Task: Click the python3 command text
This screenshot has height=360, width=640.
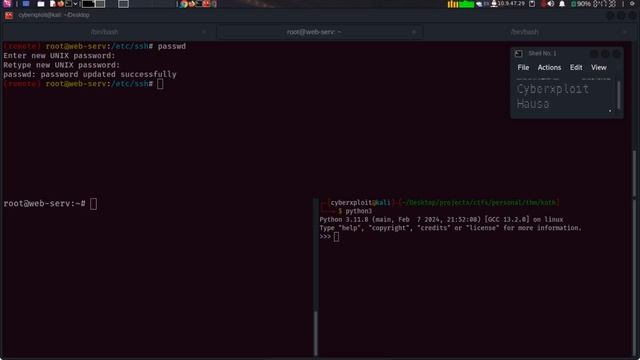Action: pyautogui.click(x=359, y=211)
